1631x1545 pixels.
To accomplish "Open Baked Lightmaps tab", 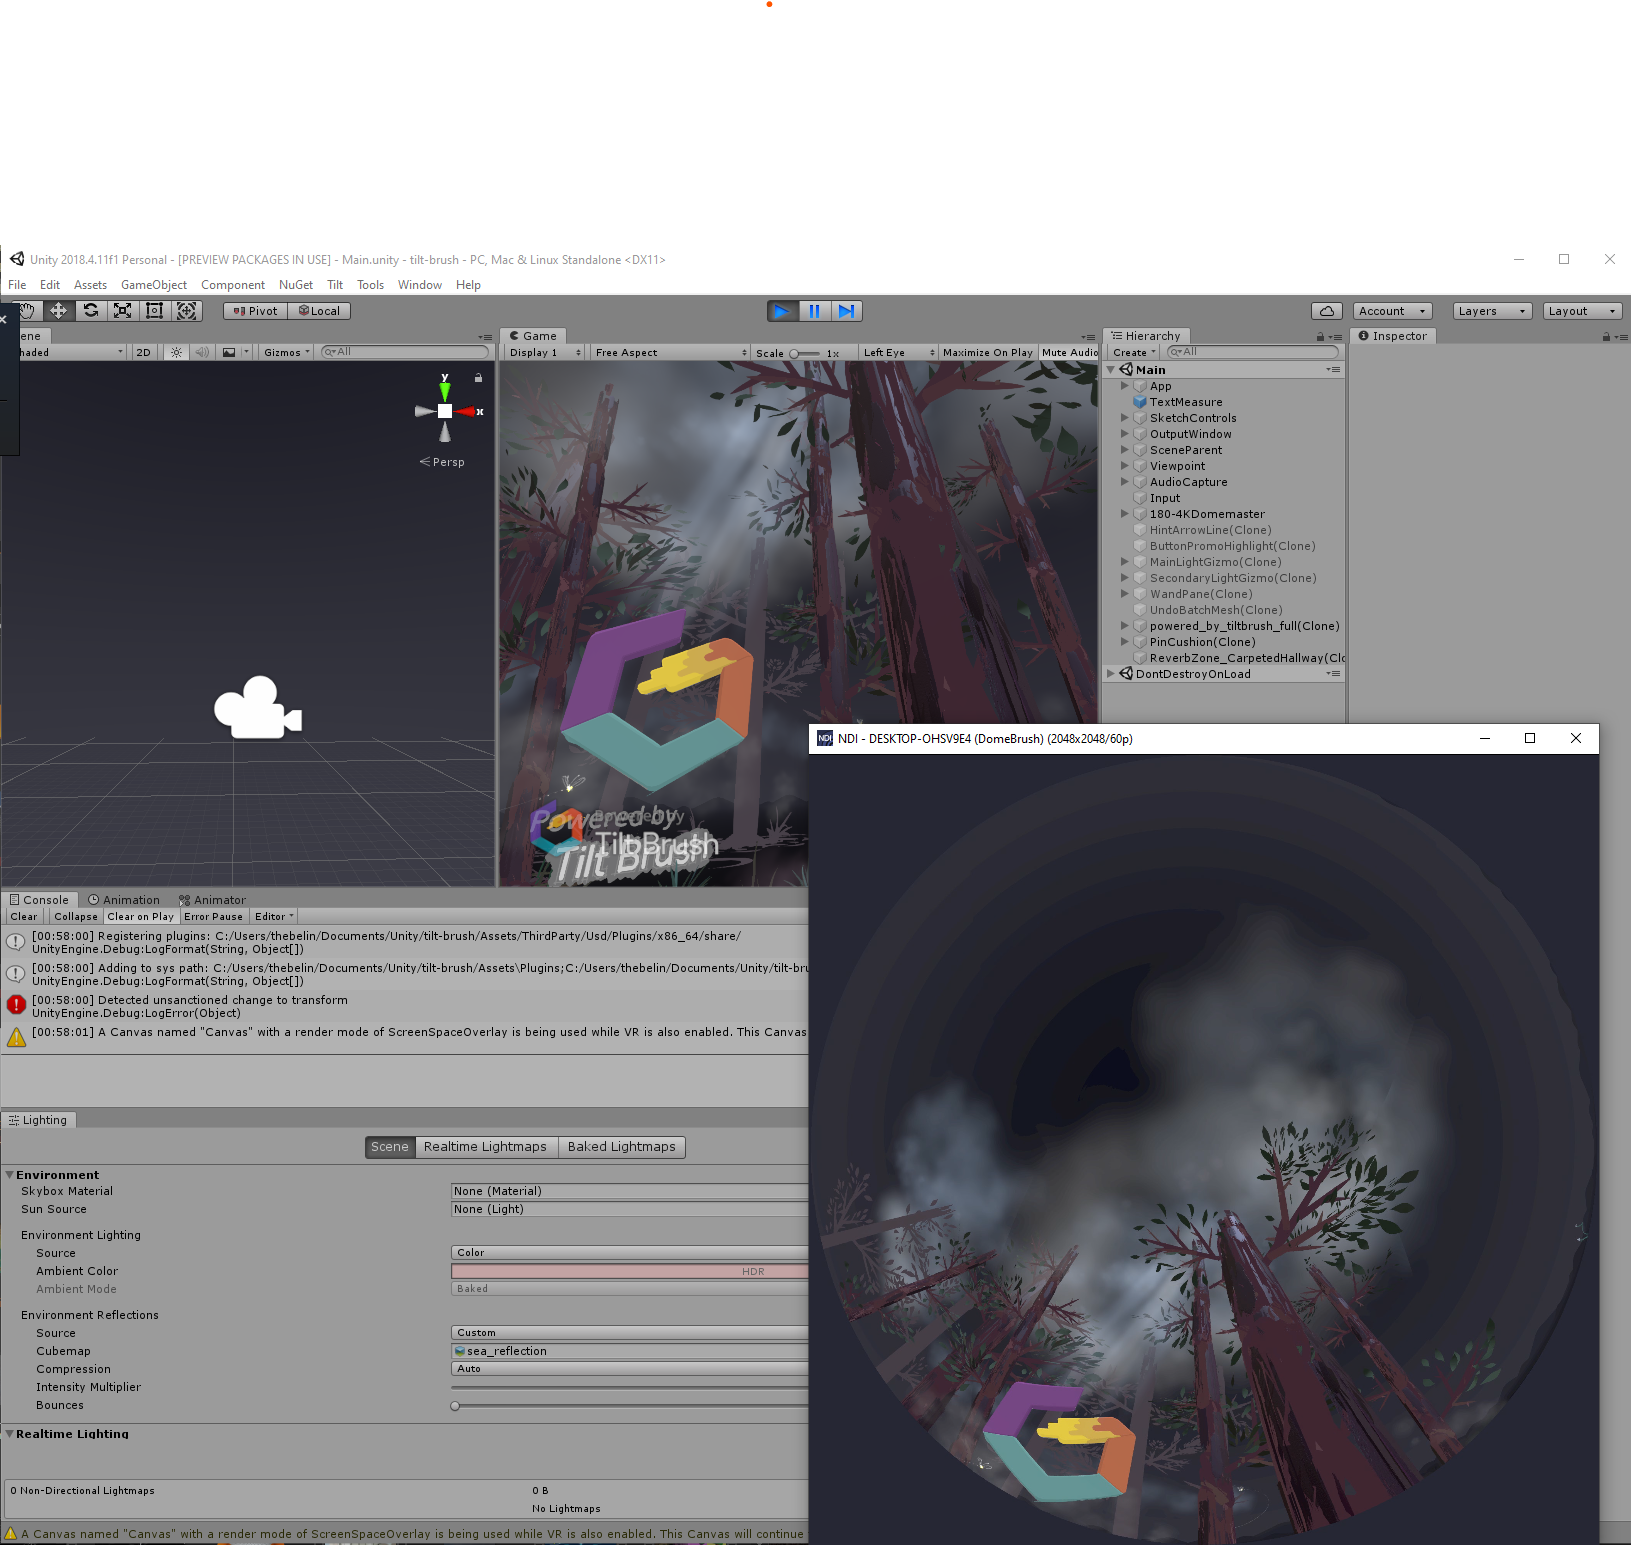I will pos(622,1147).
